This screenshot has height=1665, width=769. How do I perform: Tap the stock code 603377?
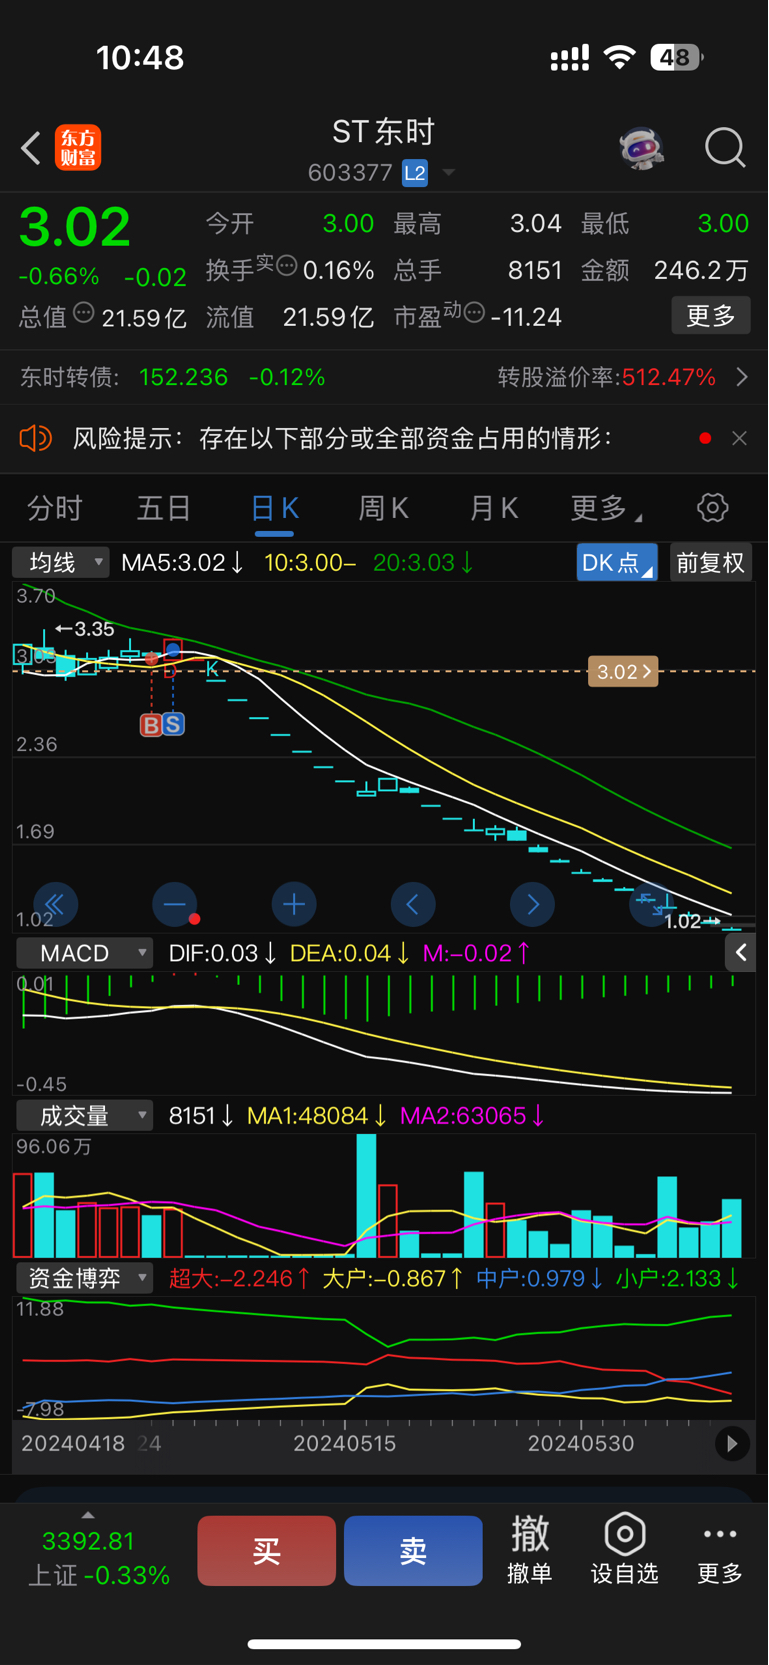[350, 173]
